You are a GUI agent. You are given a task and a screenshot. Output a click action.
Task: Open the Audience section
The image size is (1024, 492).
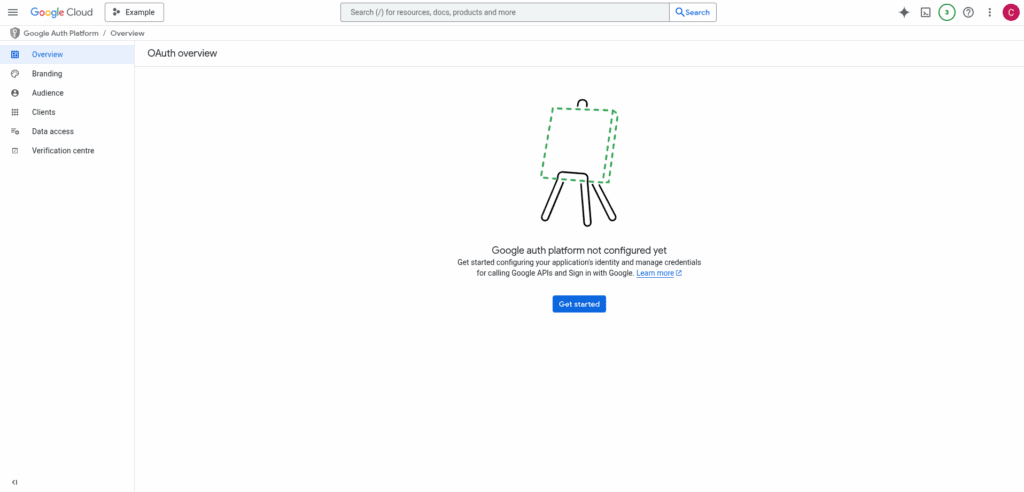(x=67, y=93)
